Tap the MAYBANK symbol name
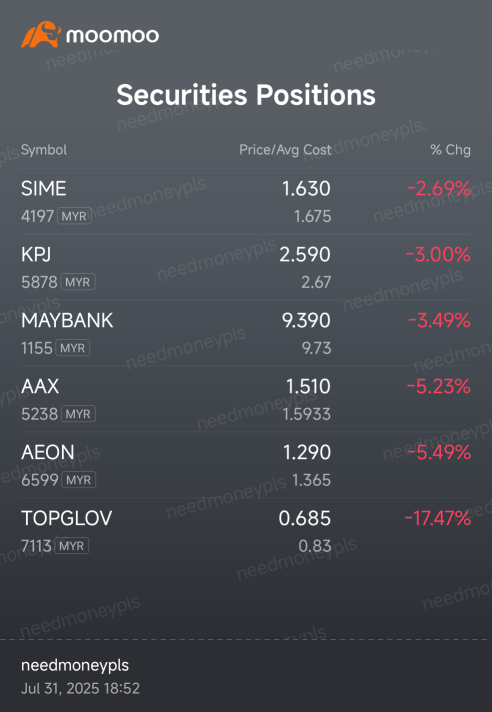 pyautogui.click(x=67, y=321)
